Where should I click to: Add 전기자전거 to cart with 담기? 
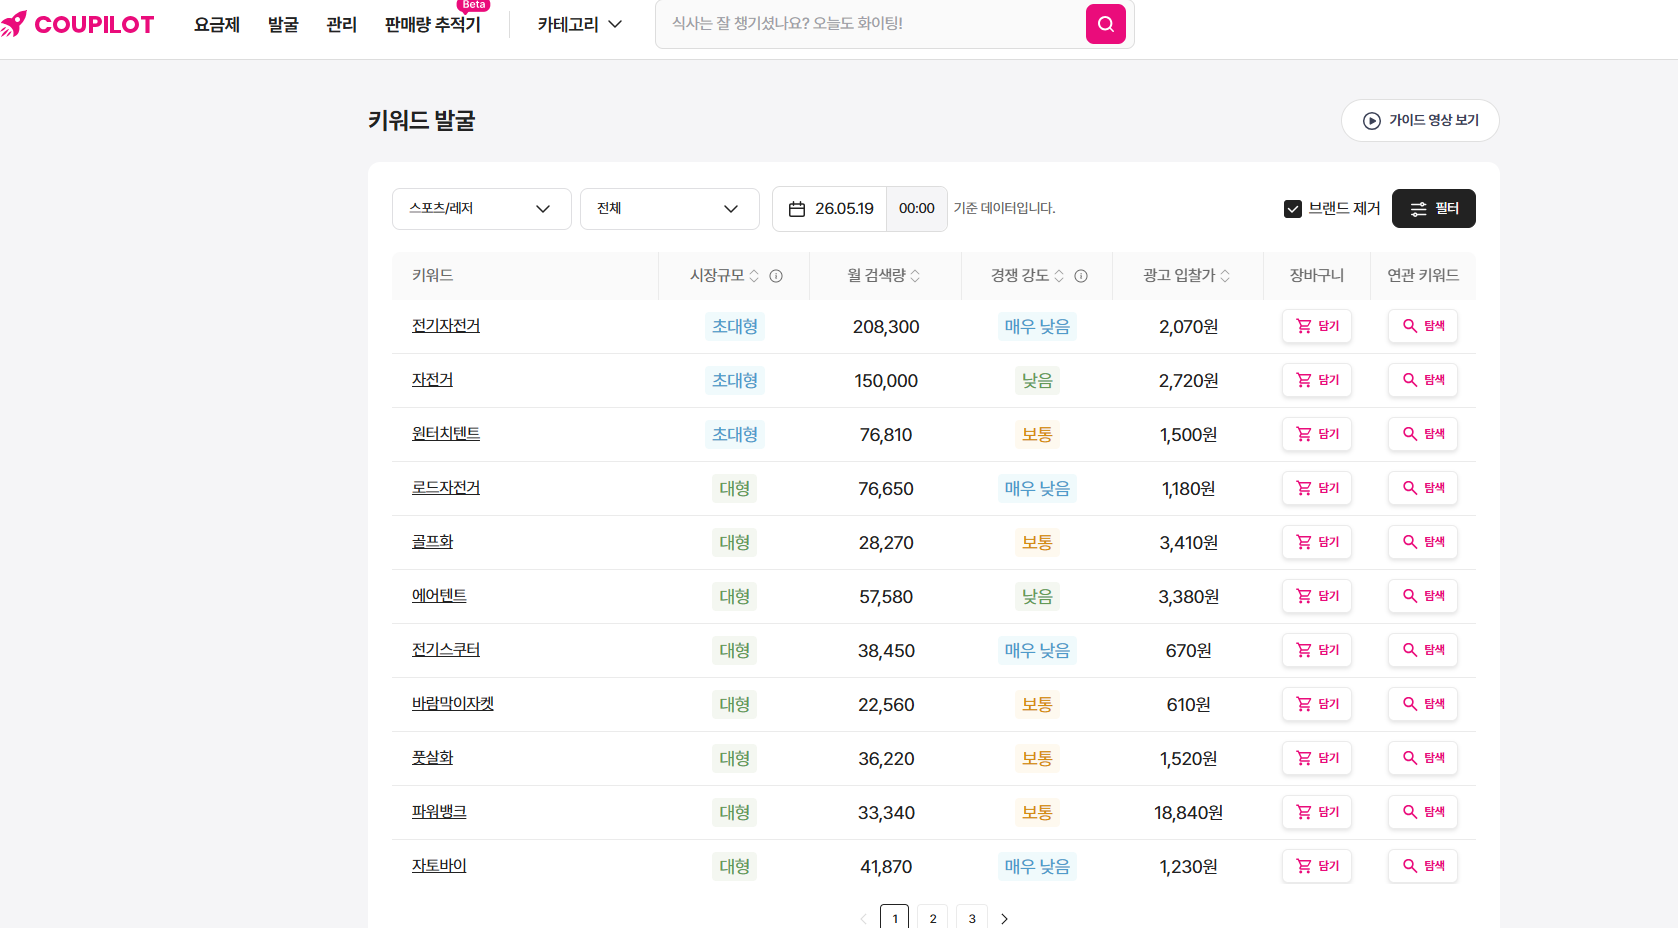coord(1317,326)
